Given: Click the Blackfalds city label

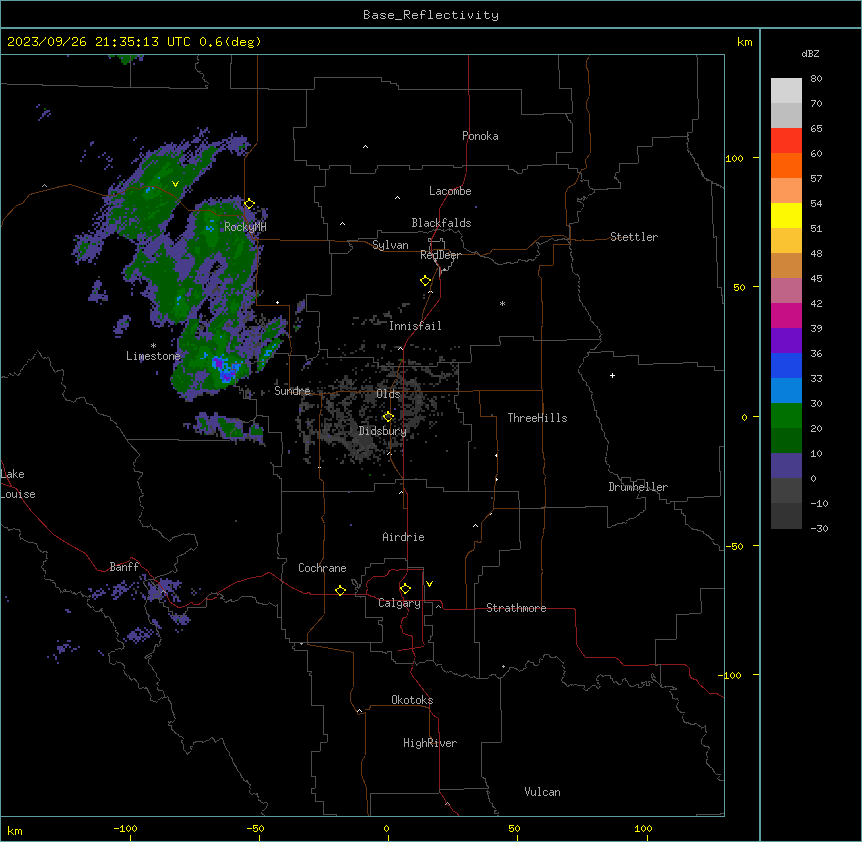Looking at the screenshot, I should 441,223.
